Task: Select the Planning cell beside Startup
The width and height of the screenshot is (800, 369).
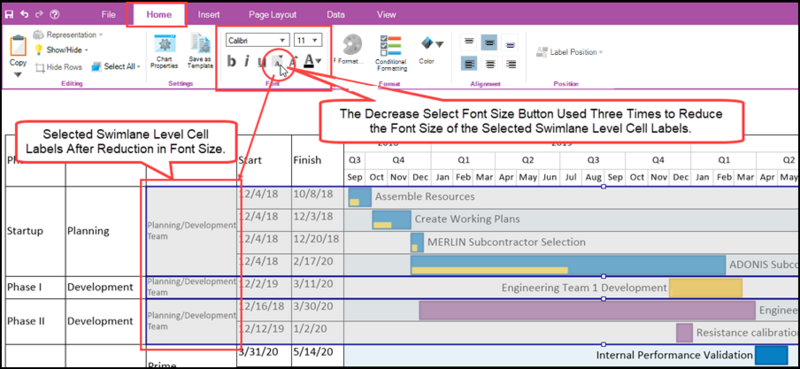Action: 106,231
